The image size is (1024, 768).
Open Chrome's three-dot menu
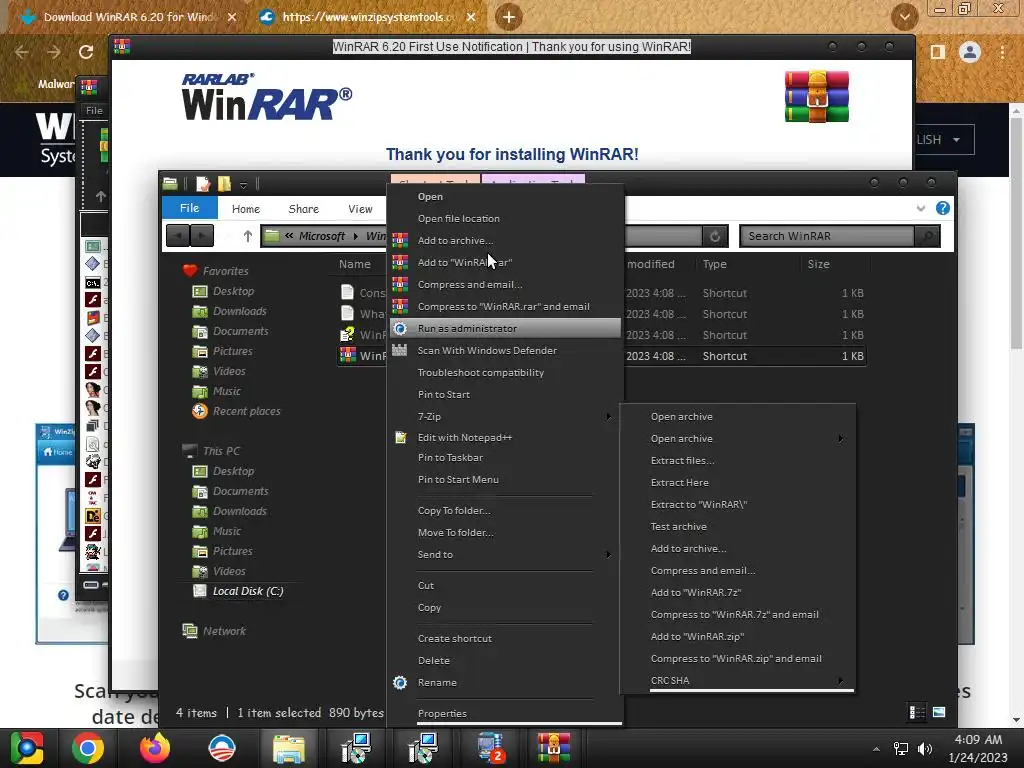click(x=1002, y=52)
